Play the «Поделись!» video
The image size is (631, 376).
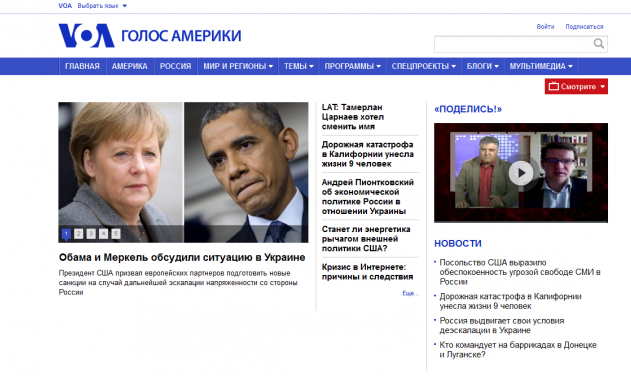pos(521,173)
